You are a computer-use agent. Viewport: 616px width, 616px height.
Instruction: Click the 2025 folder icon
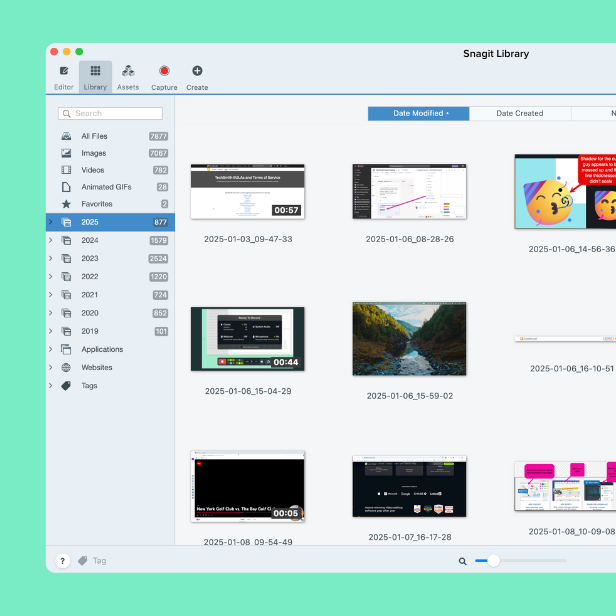pos(66,222)
